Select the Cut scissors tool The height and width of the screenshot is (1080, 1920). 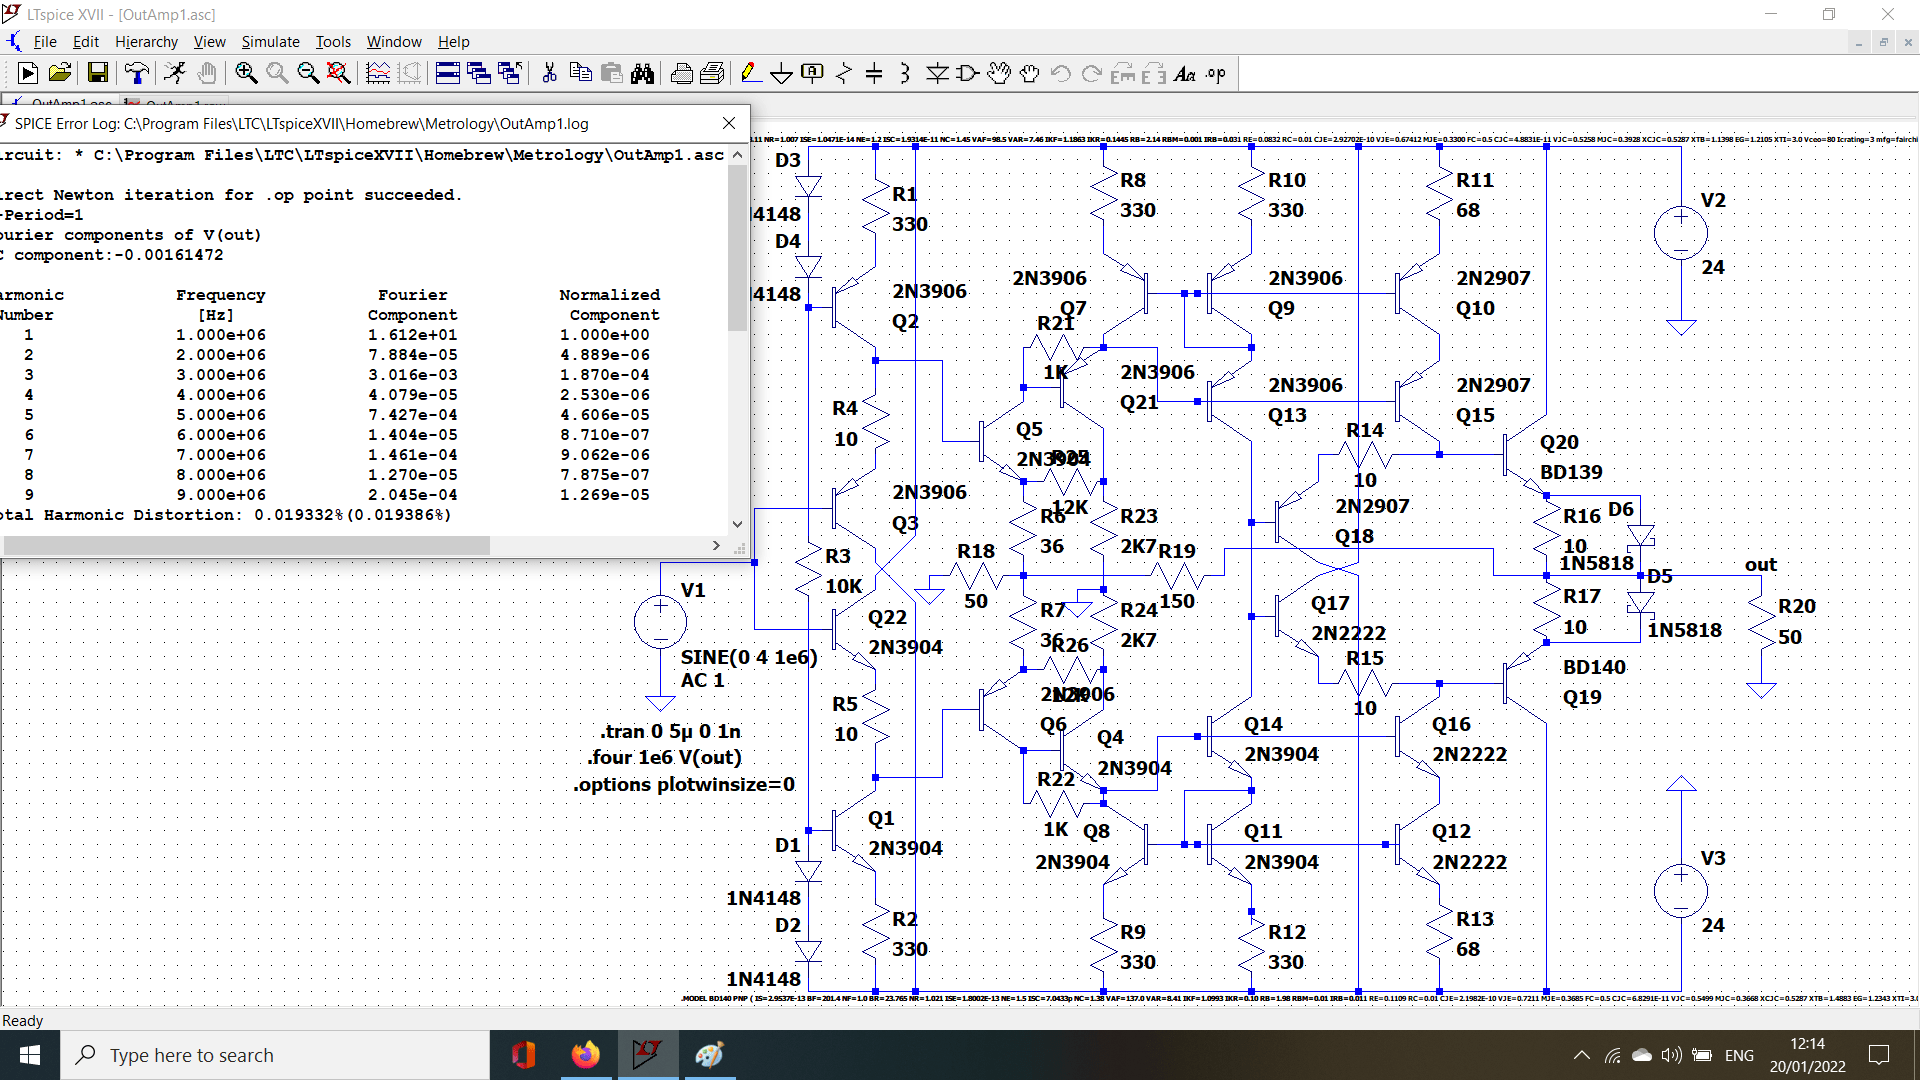(x=549, y=73)
